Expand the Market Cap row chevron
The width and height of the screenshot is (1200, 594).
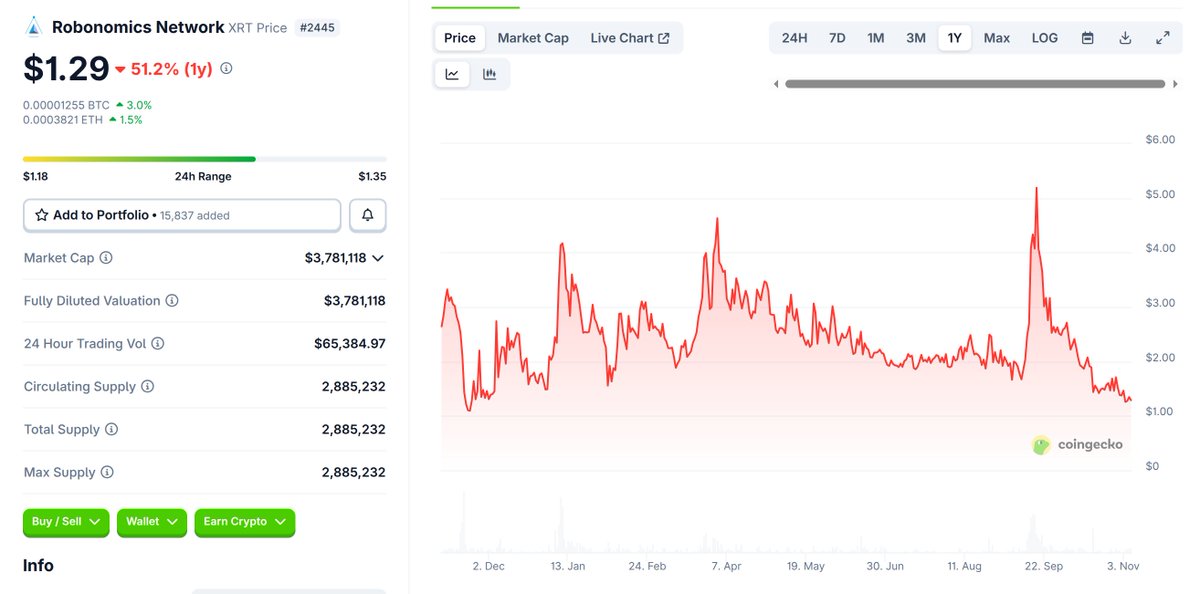pyautogui.click(x=376, y=257)
